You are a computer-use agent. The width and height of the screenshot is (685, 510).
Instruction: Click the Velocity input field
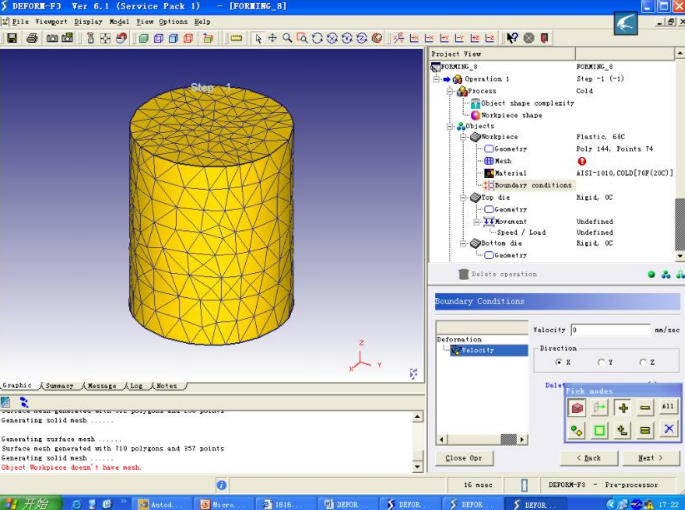[611, 330]
